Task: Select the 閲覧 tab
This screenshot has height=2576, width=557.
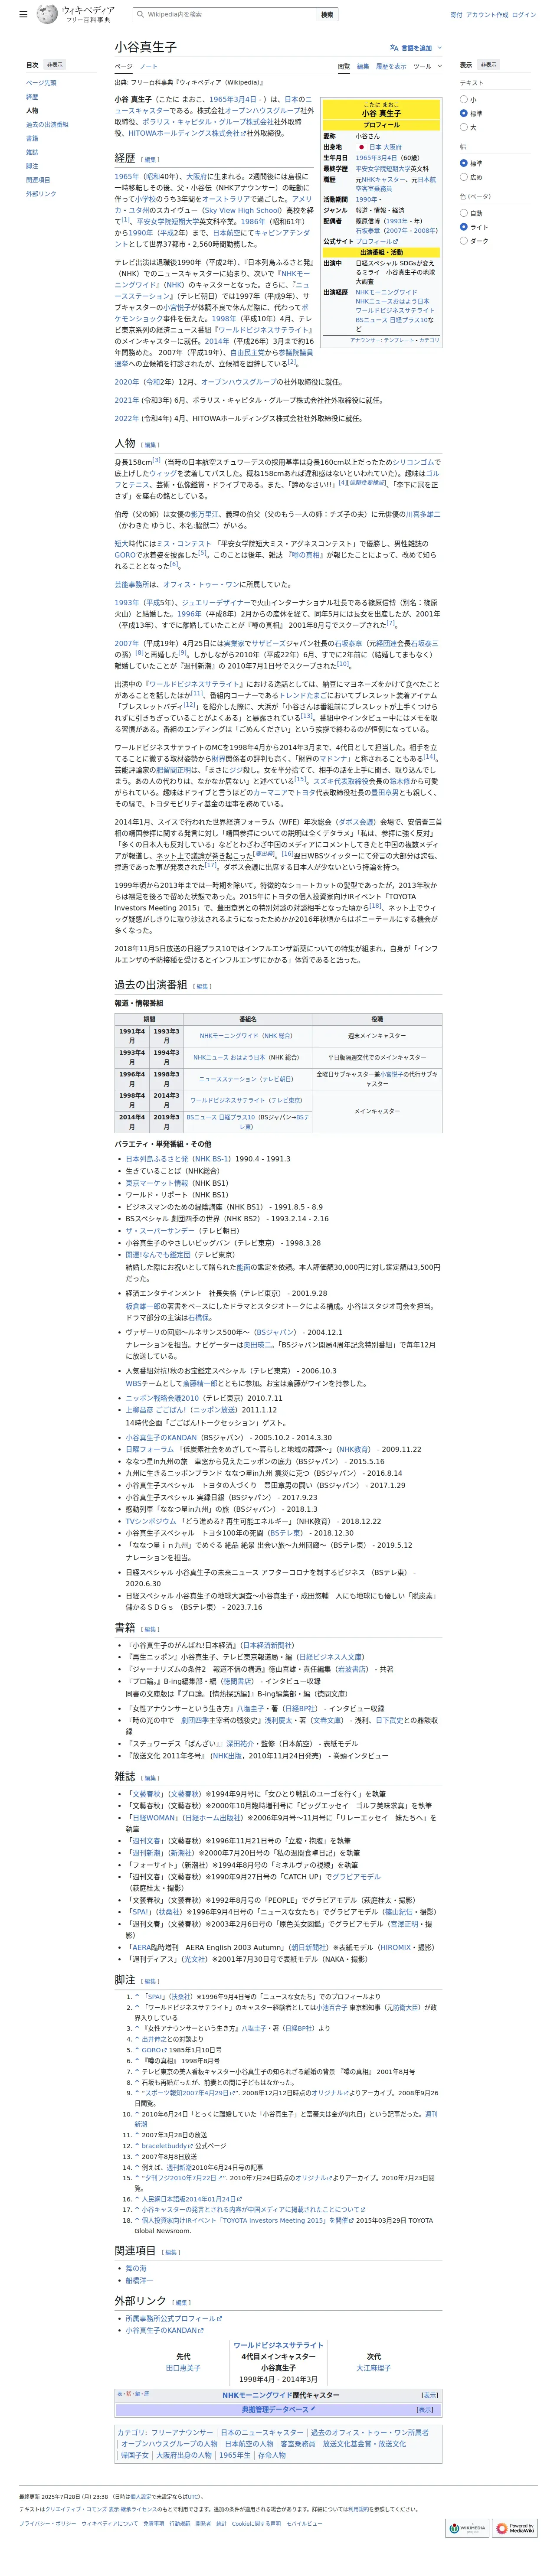Action: 344,66
